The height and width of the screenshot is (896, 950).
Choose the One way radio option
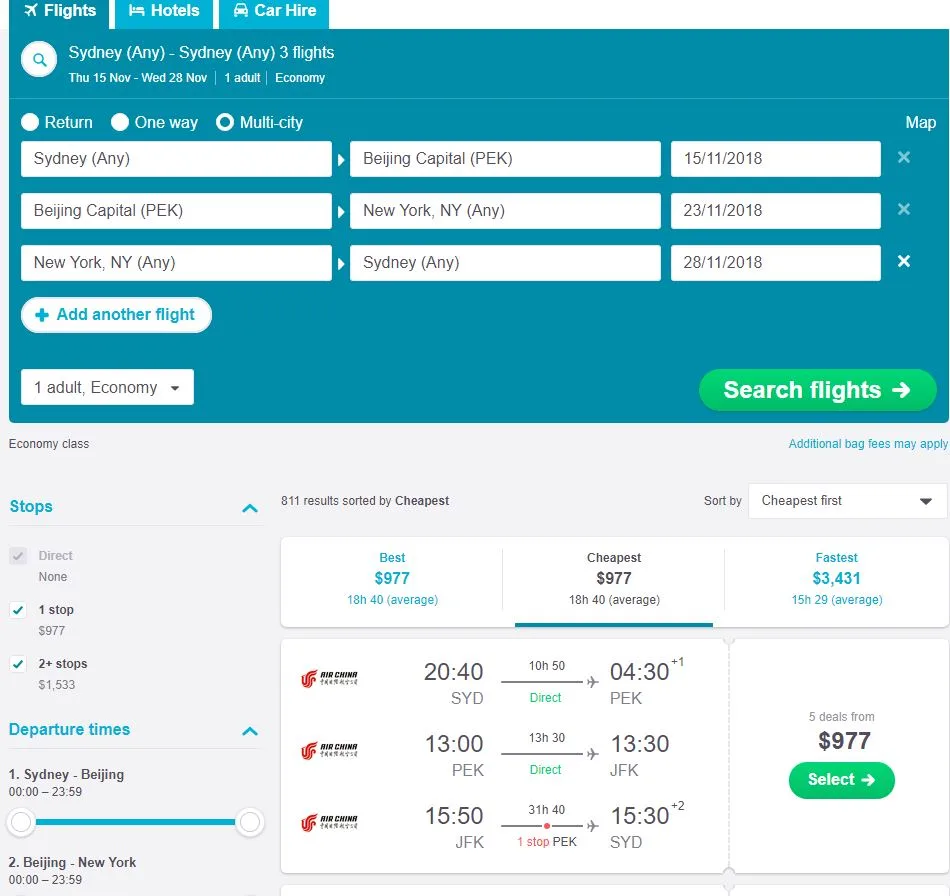point(120,122)
